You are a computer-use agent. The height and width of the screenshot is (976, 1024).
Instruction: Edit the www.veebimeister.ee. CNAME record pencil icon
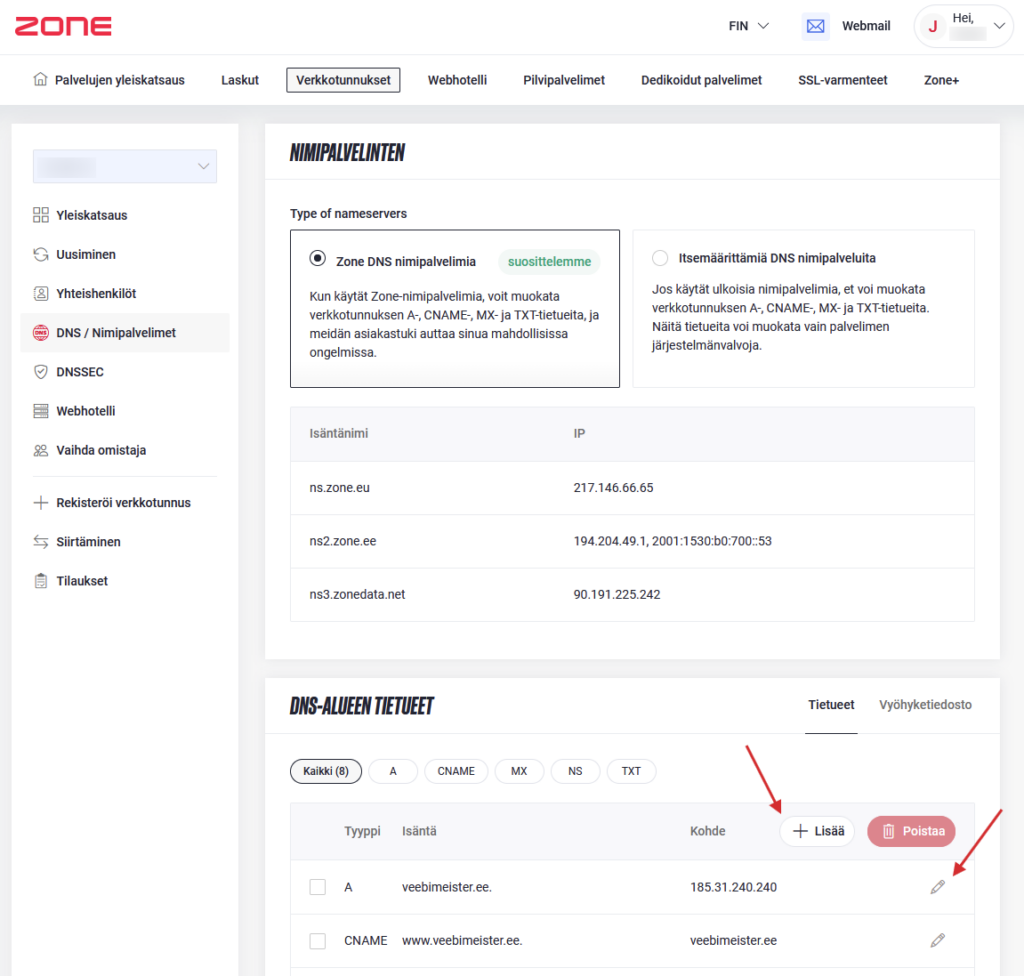(937, 940)
